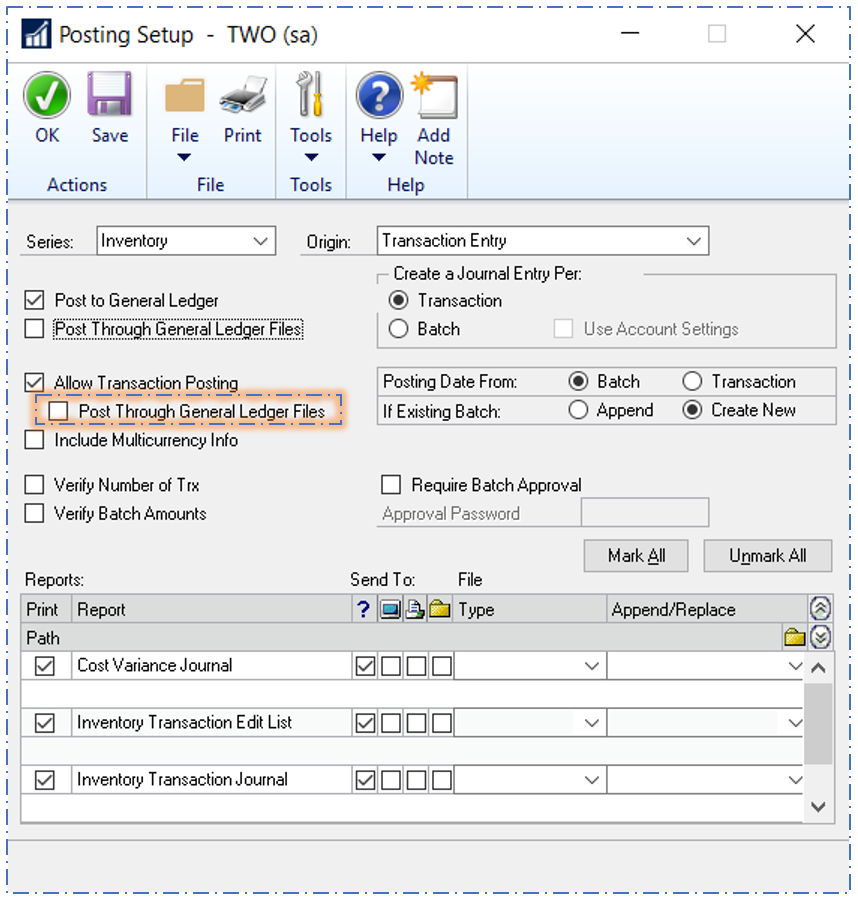The image size is (858, 901).
Task: Click the file folder send-to icon in header
Action: pyautogui.click(x=440, y=608)
